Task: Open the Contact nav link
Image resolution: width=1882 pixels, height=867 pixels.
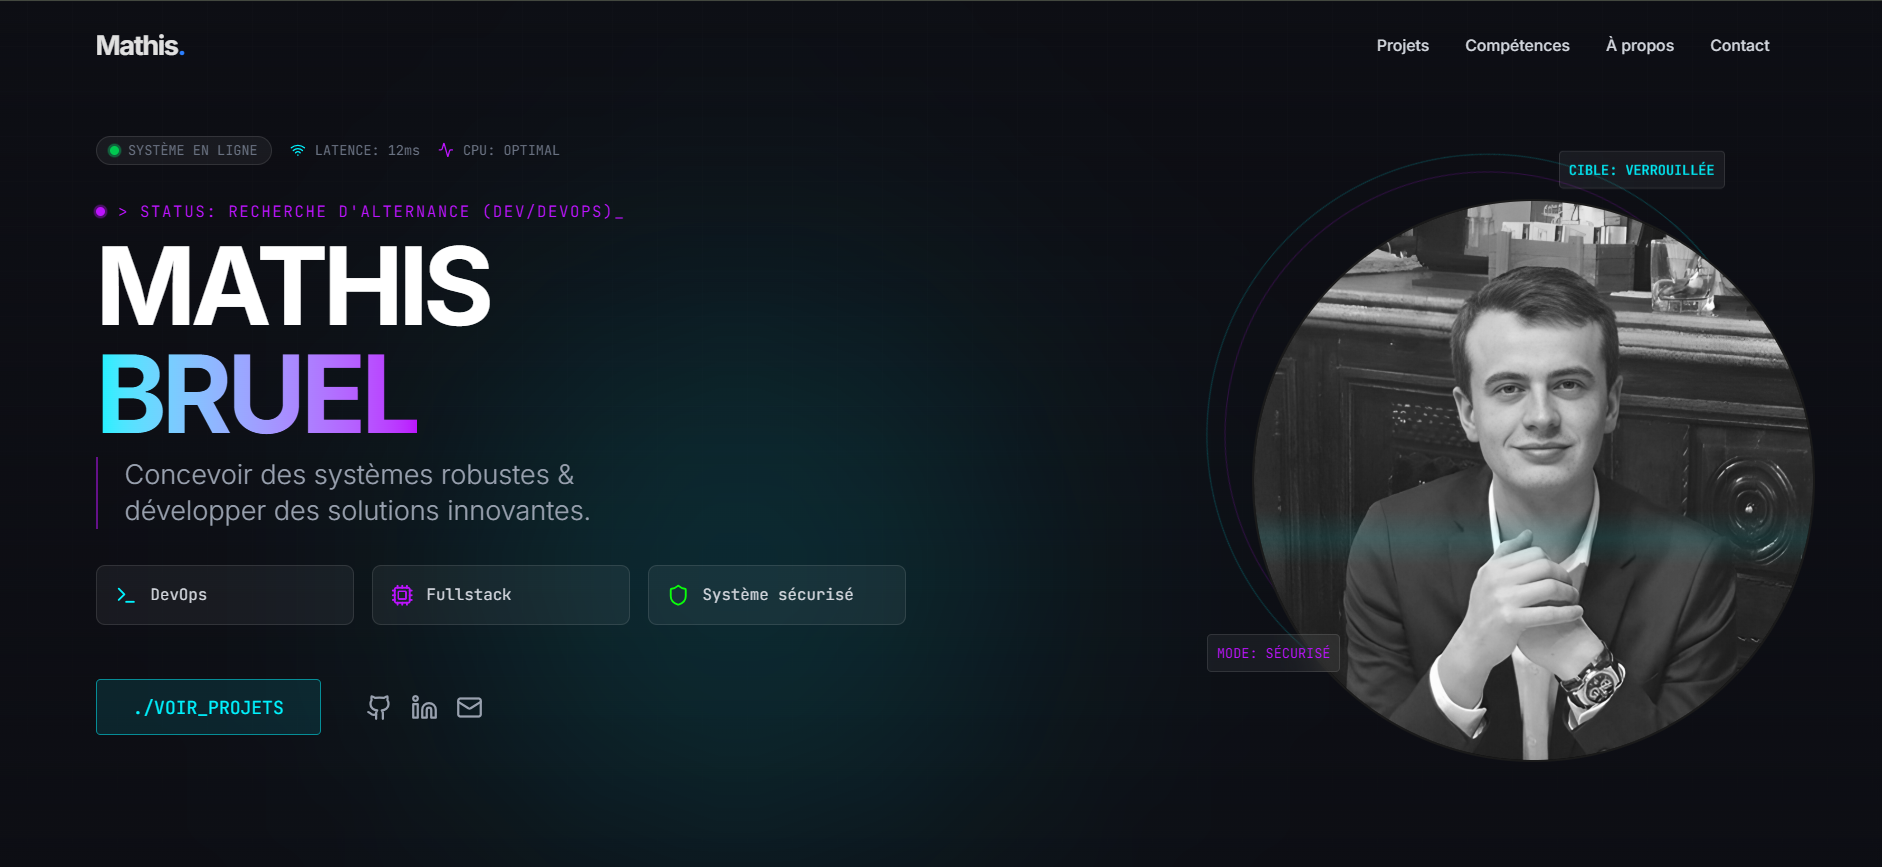Action: [x=1739, y=46]
